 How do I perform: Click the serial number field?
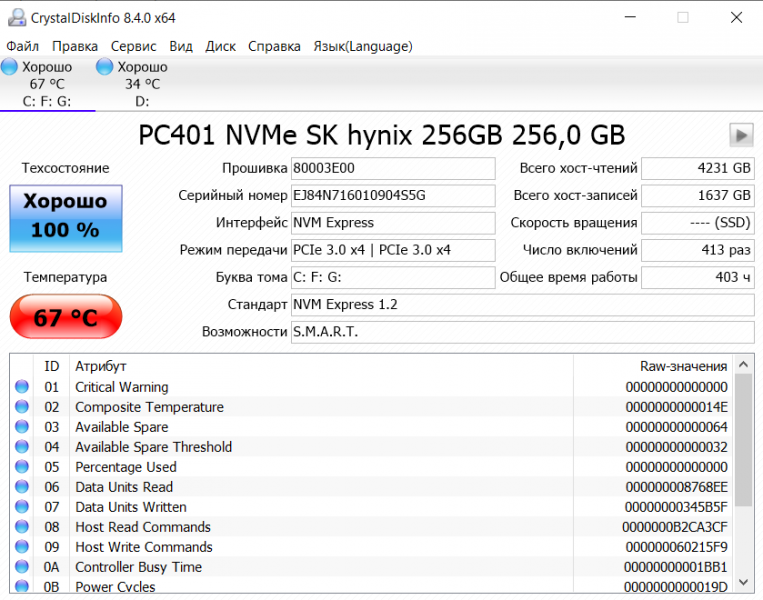coord(392,196)
